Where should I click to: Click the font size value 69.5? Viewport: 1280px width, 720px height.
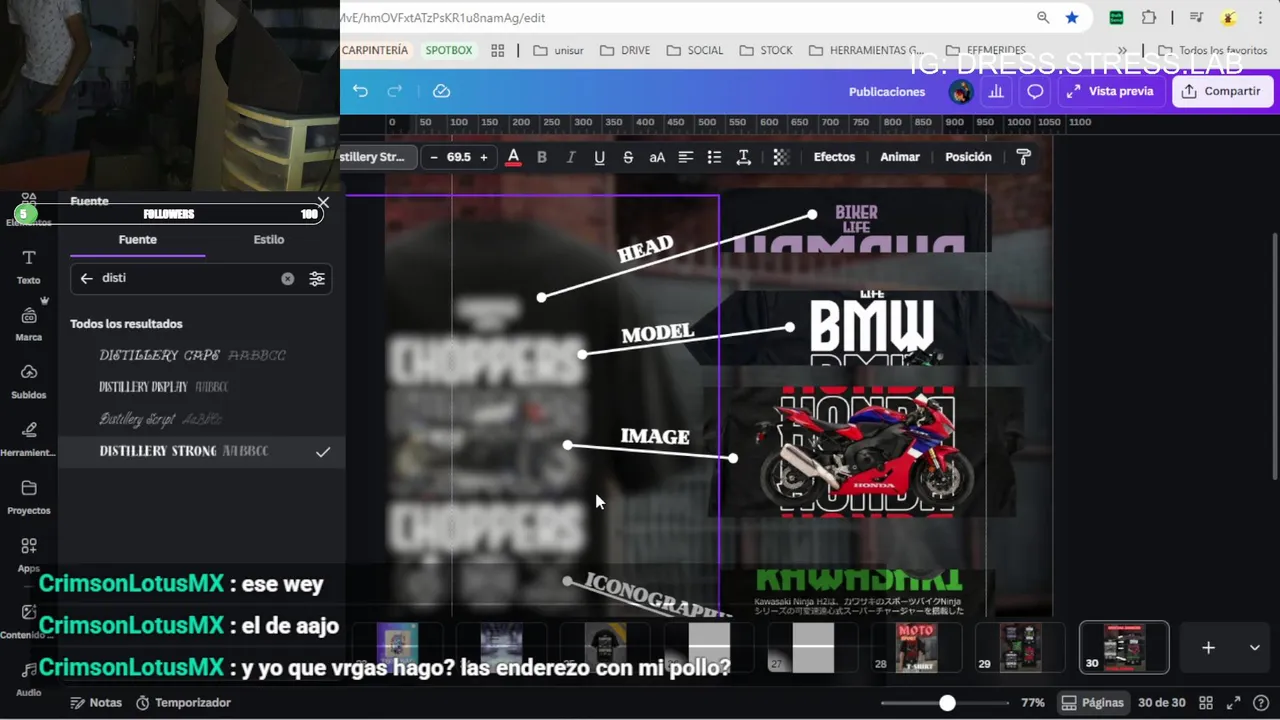tap(459, 157)
